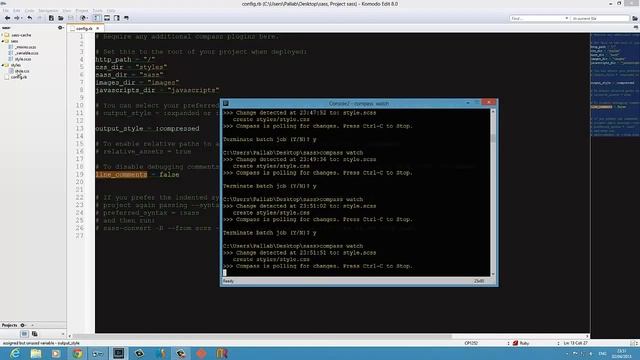This screenshot has height=360, width=640.
Task: Click the Console2 taskbar icon
Action: [119, 353]
